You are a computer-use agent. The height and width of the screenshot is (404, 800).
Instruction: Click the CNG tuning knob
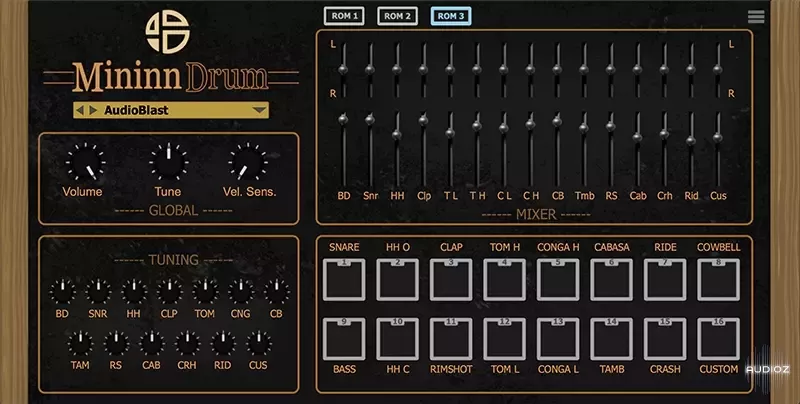241,292
